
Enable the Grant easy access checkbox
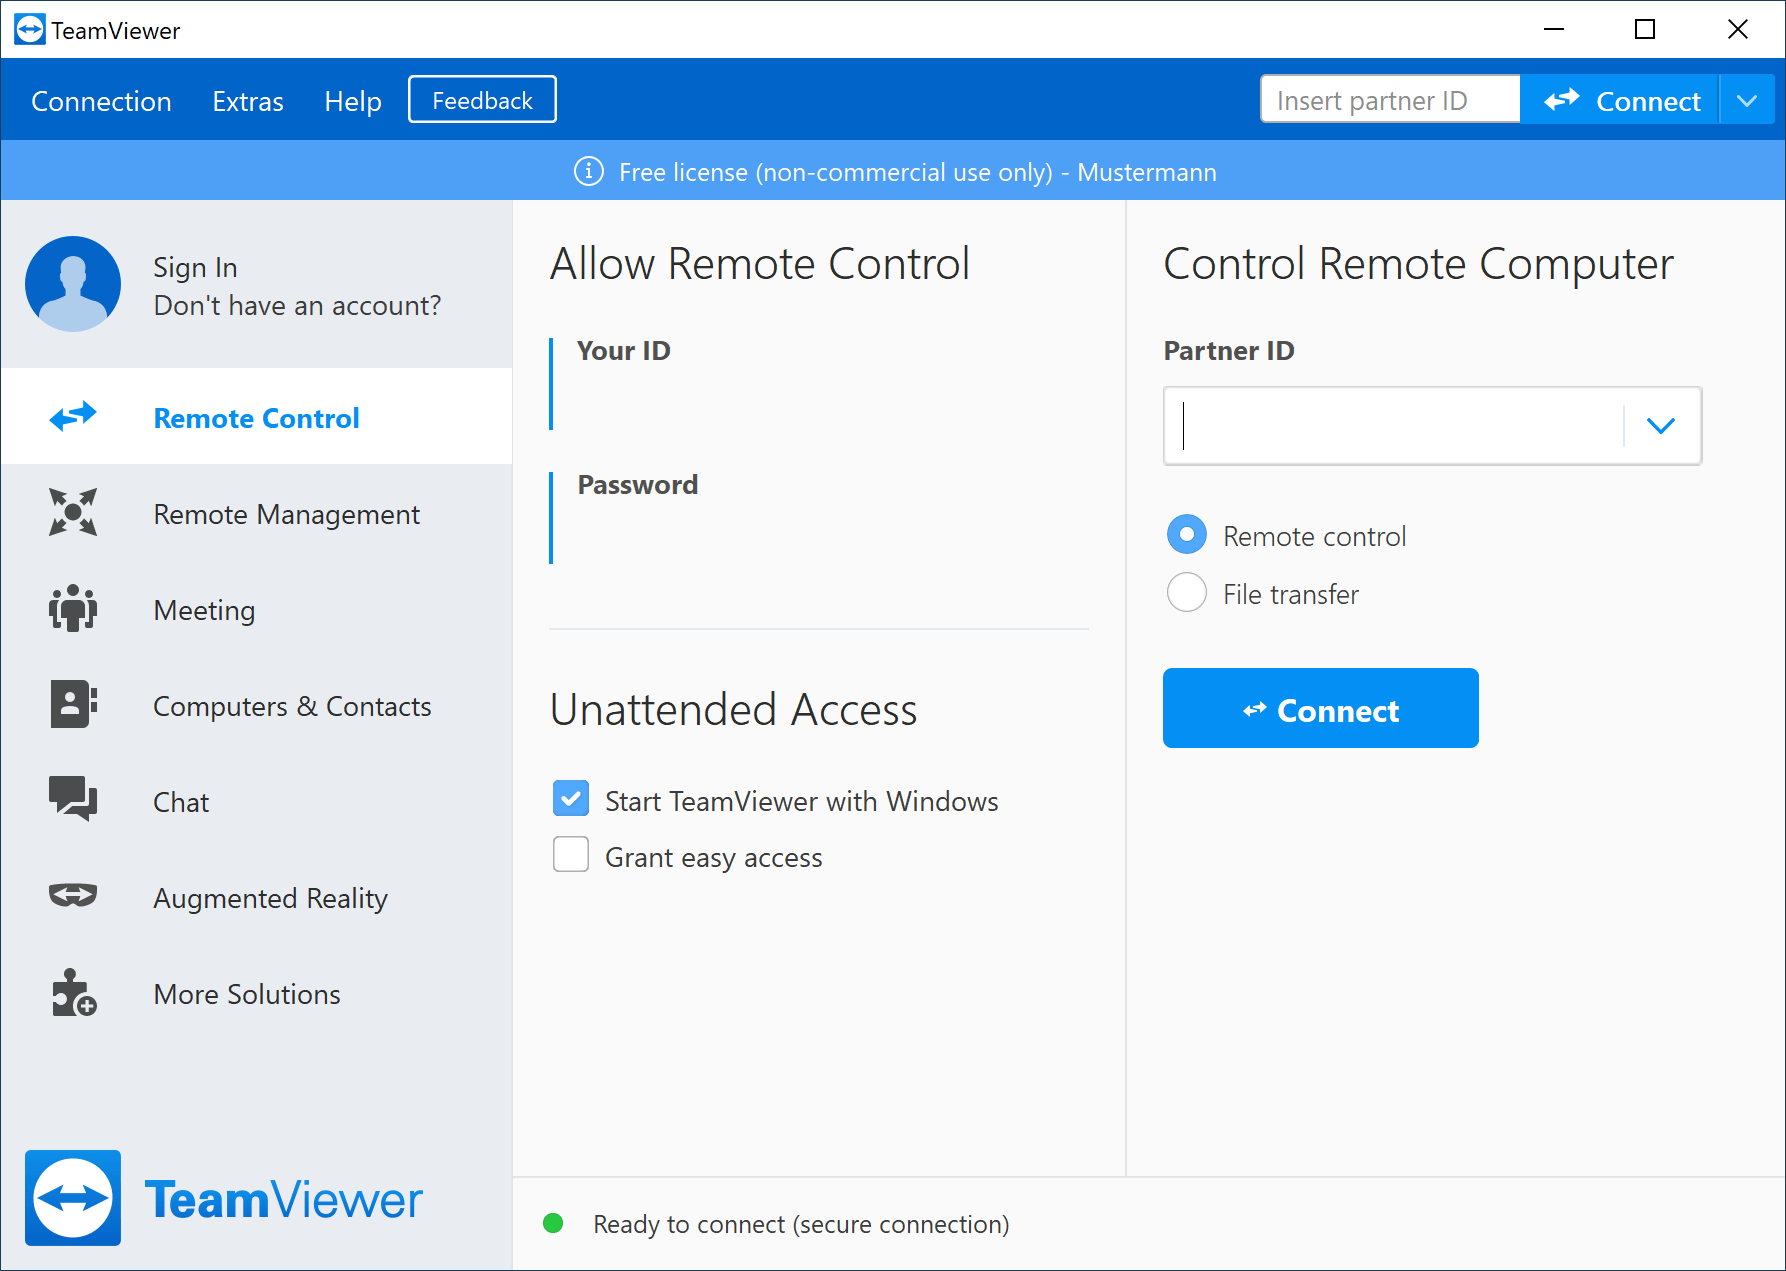point(571,855)
